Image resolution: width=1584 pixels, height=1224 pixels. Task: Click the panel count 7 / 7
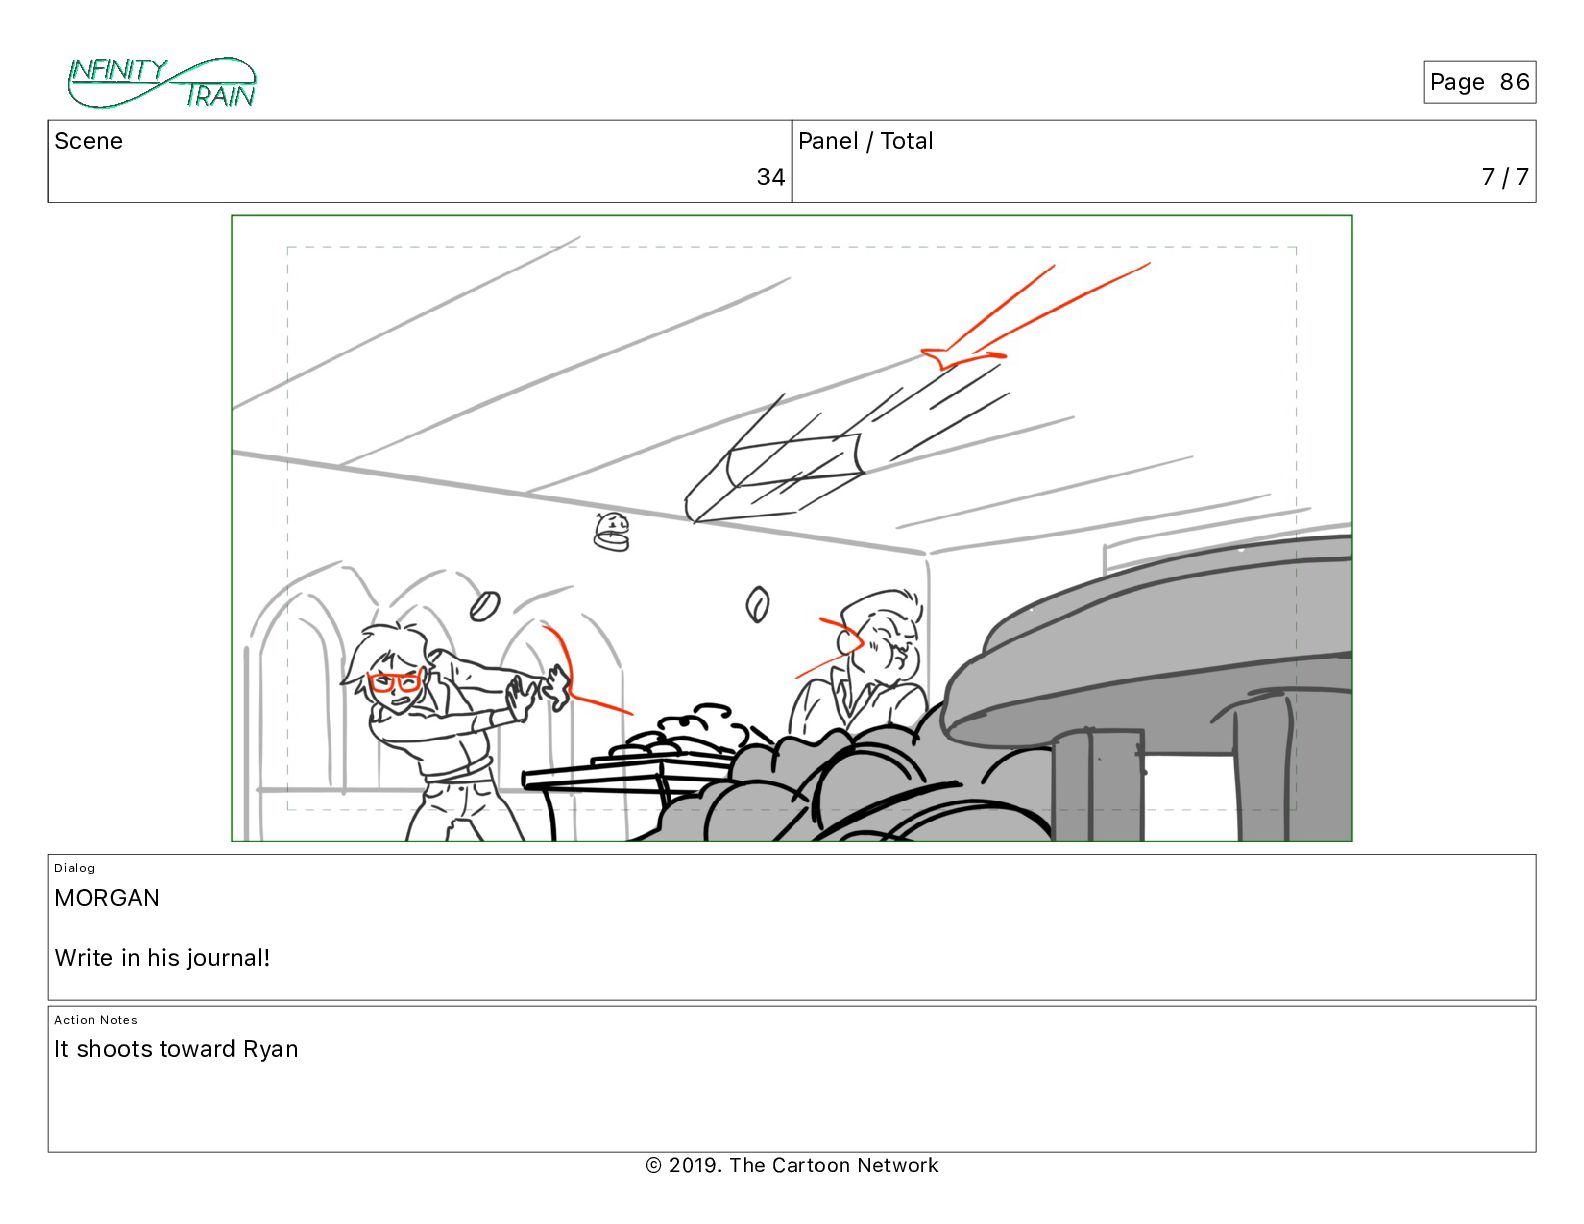[1505, 177]
